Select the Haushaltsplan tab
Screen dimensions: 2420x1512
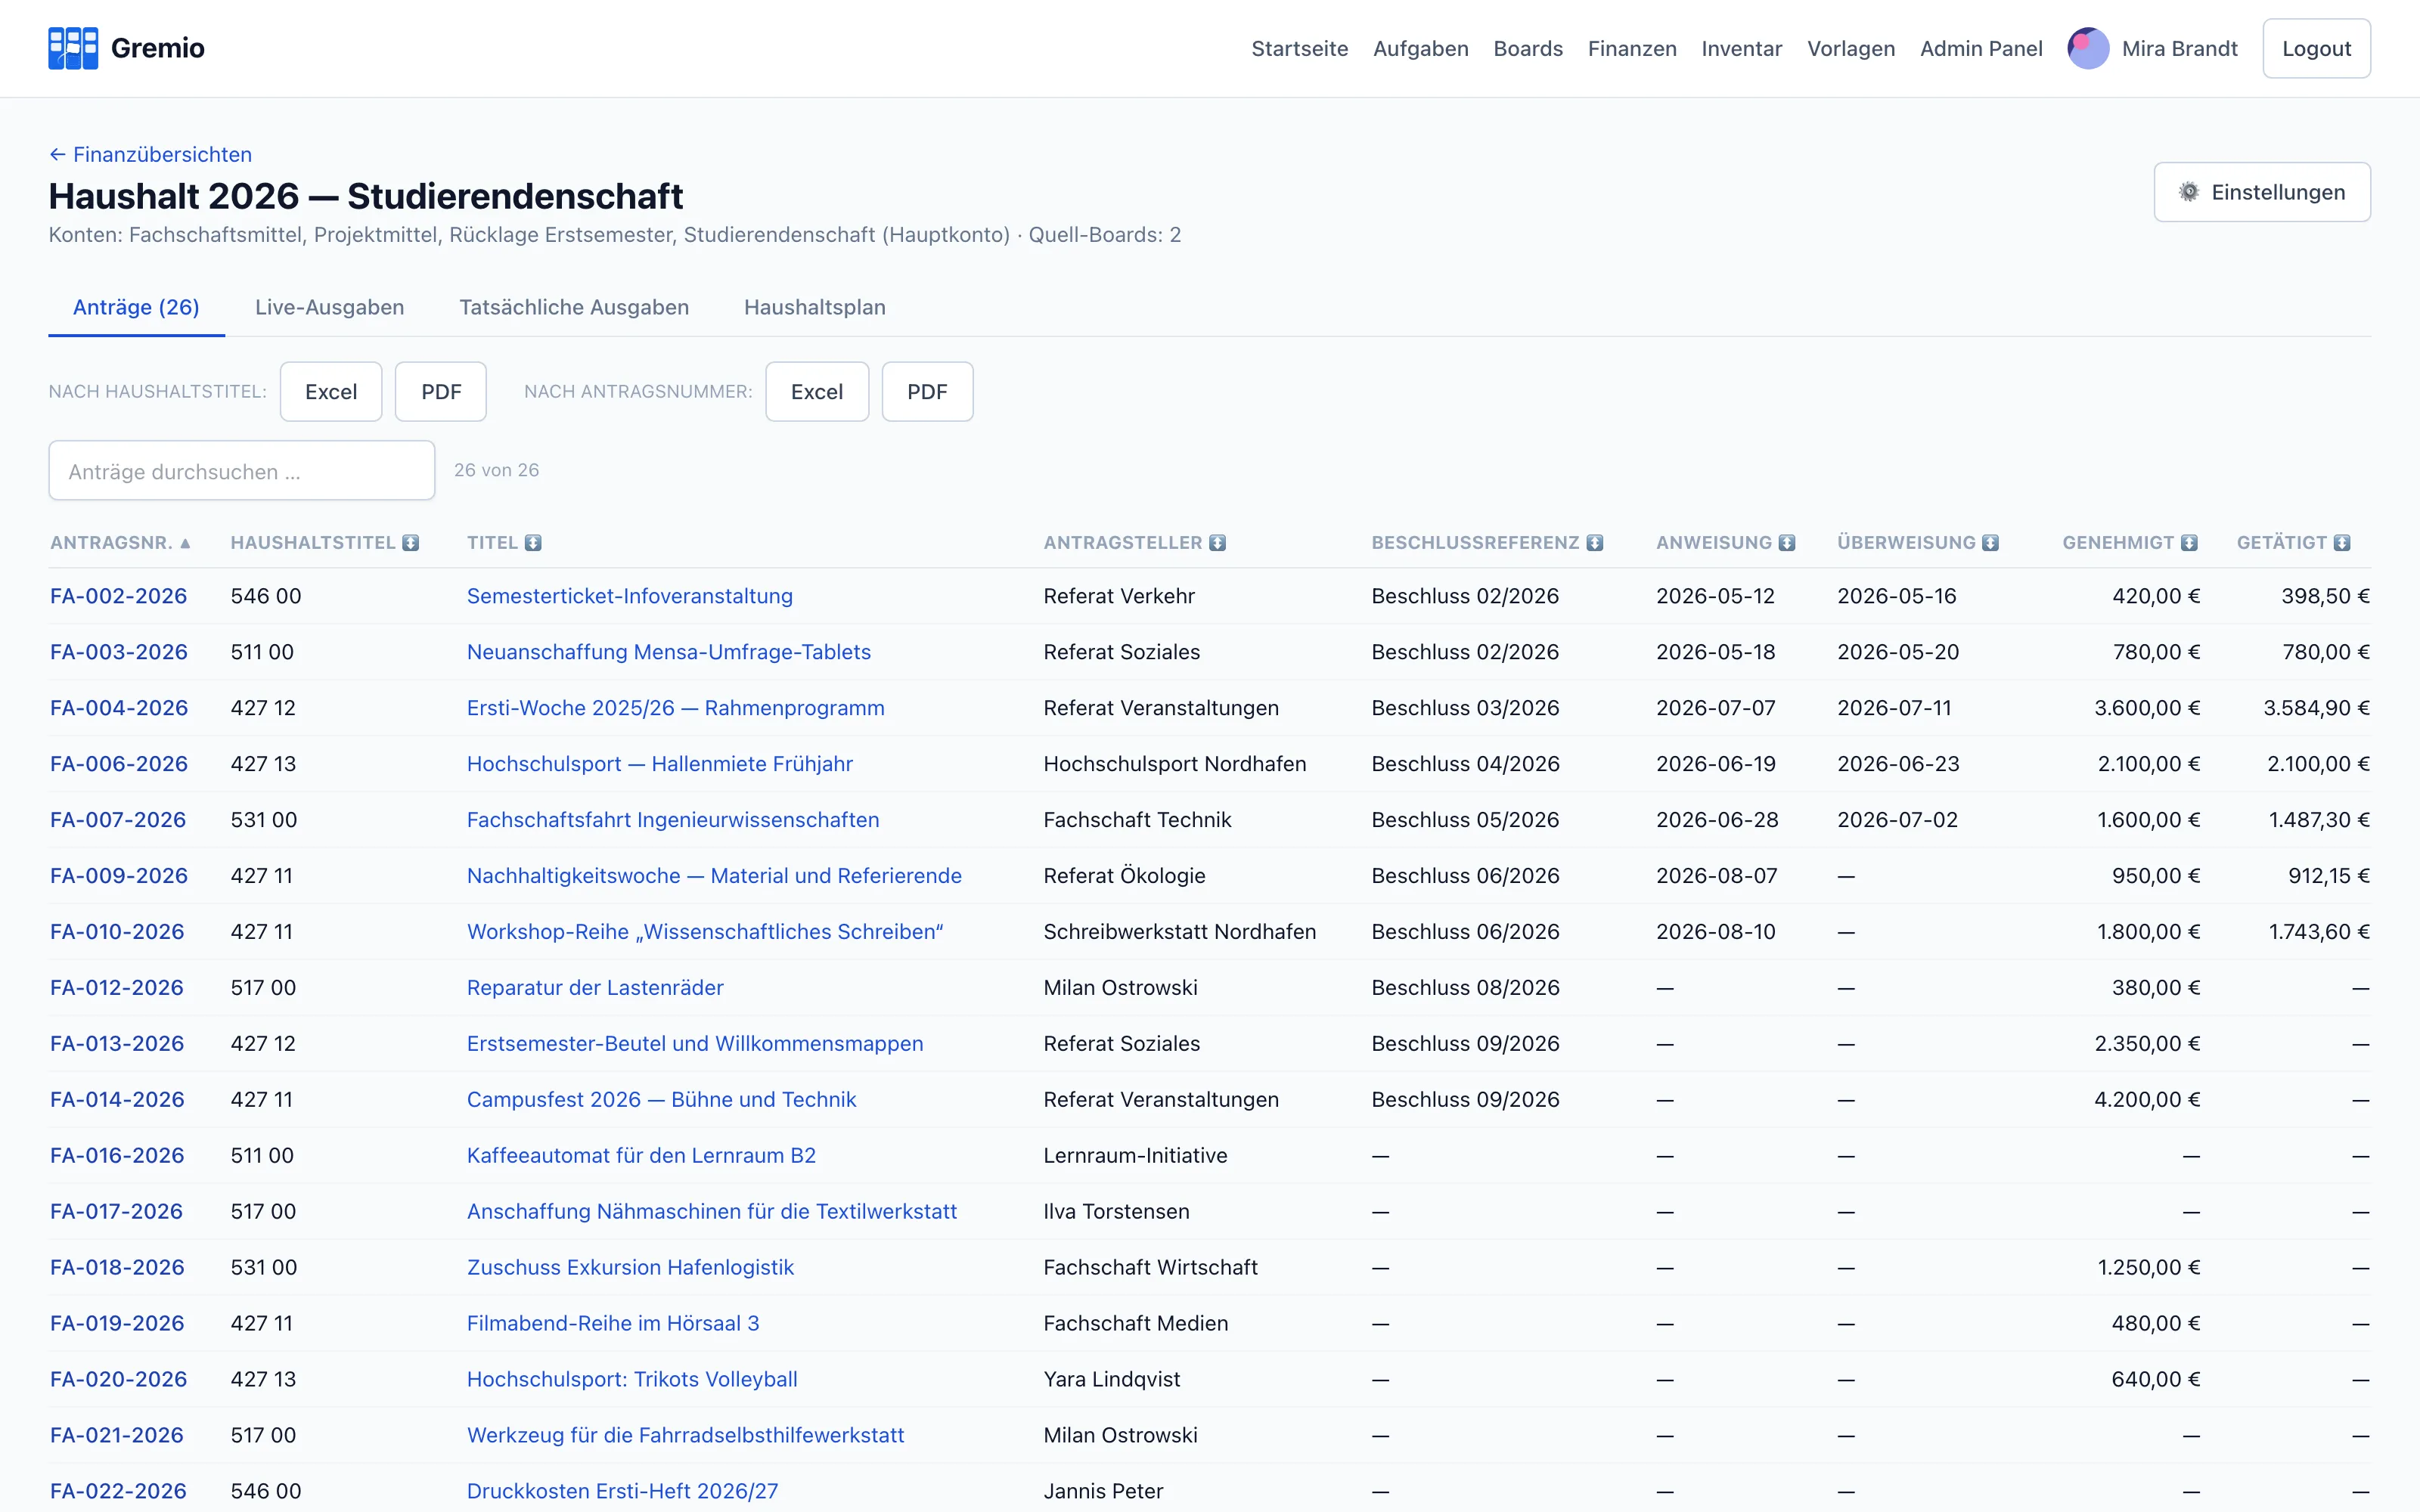[x=815, y=307]
